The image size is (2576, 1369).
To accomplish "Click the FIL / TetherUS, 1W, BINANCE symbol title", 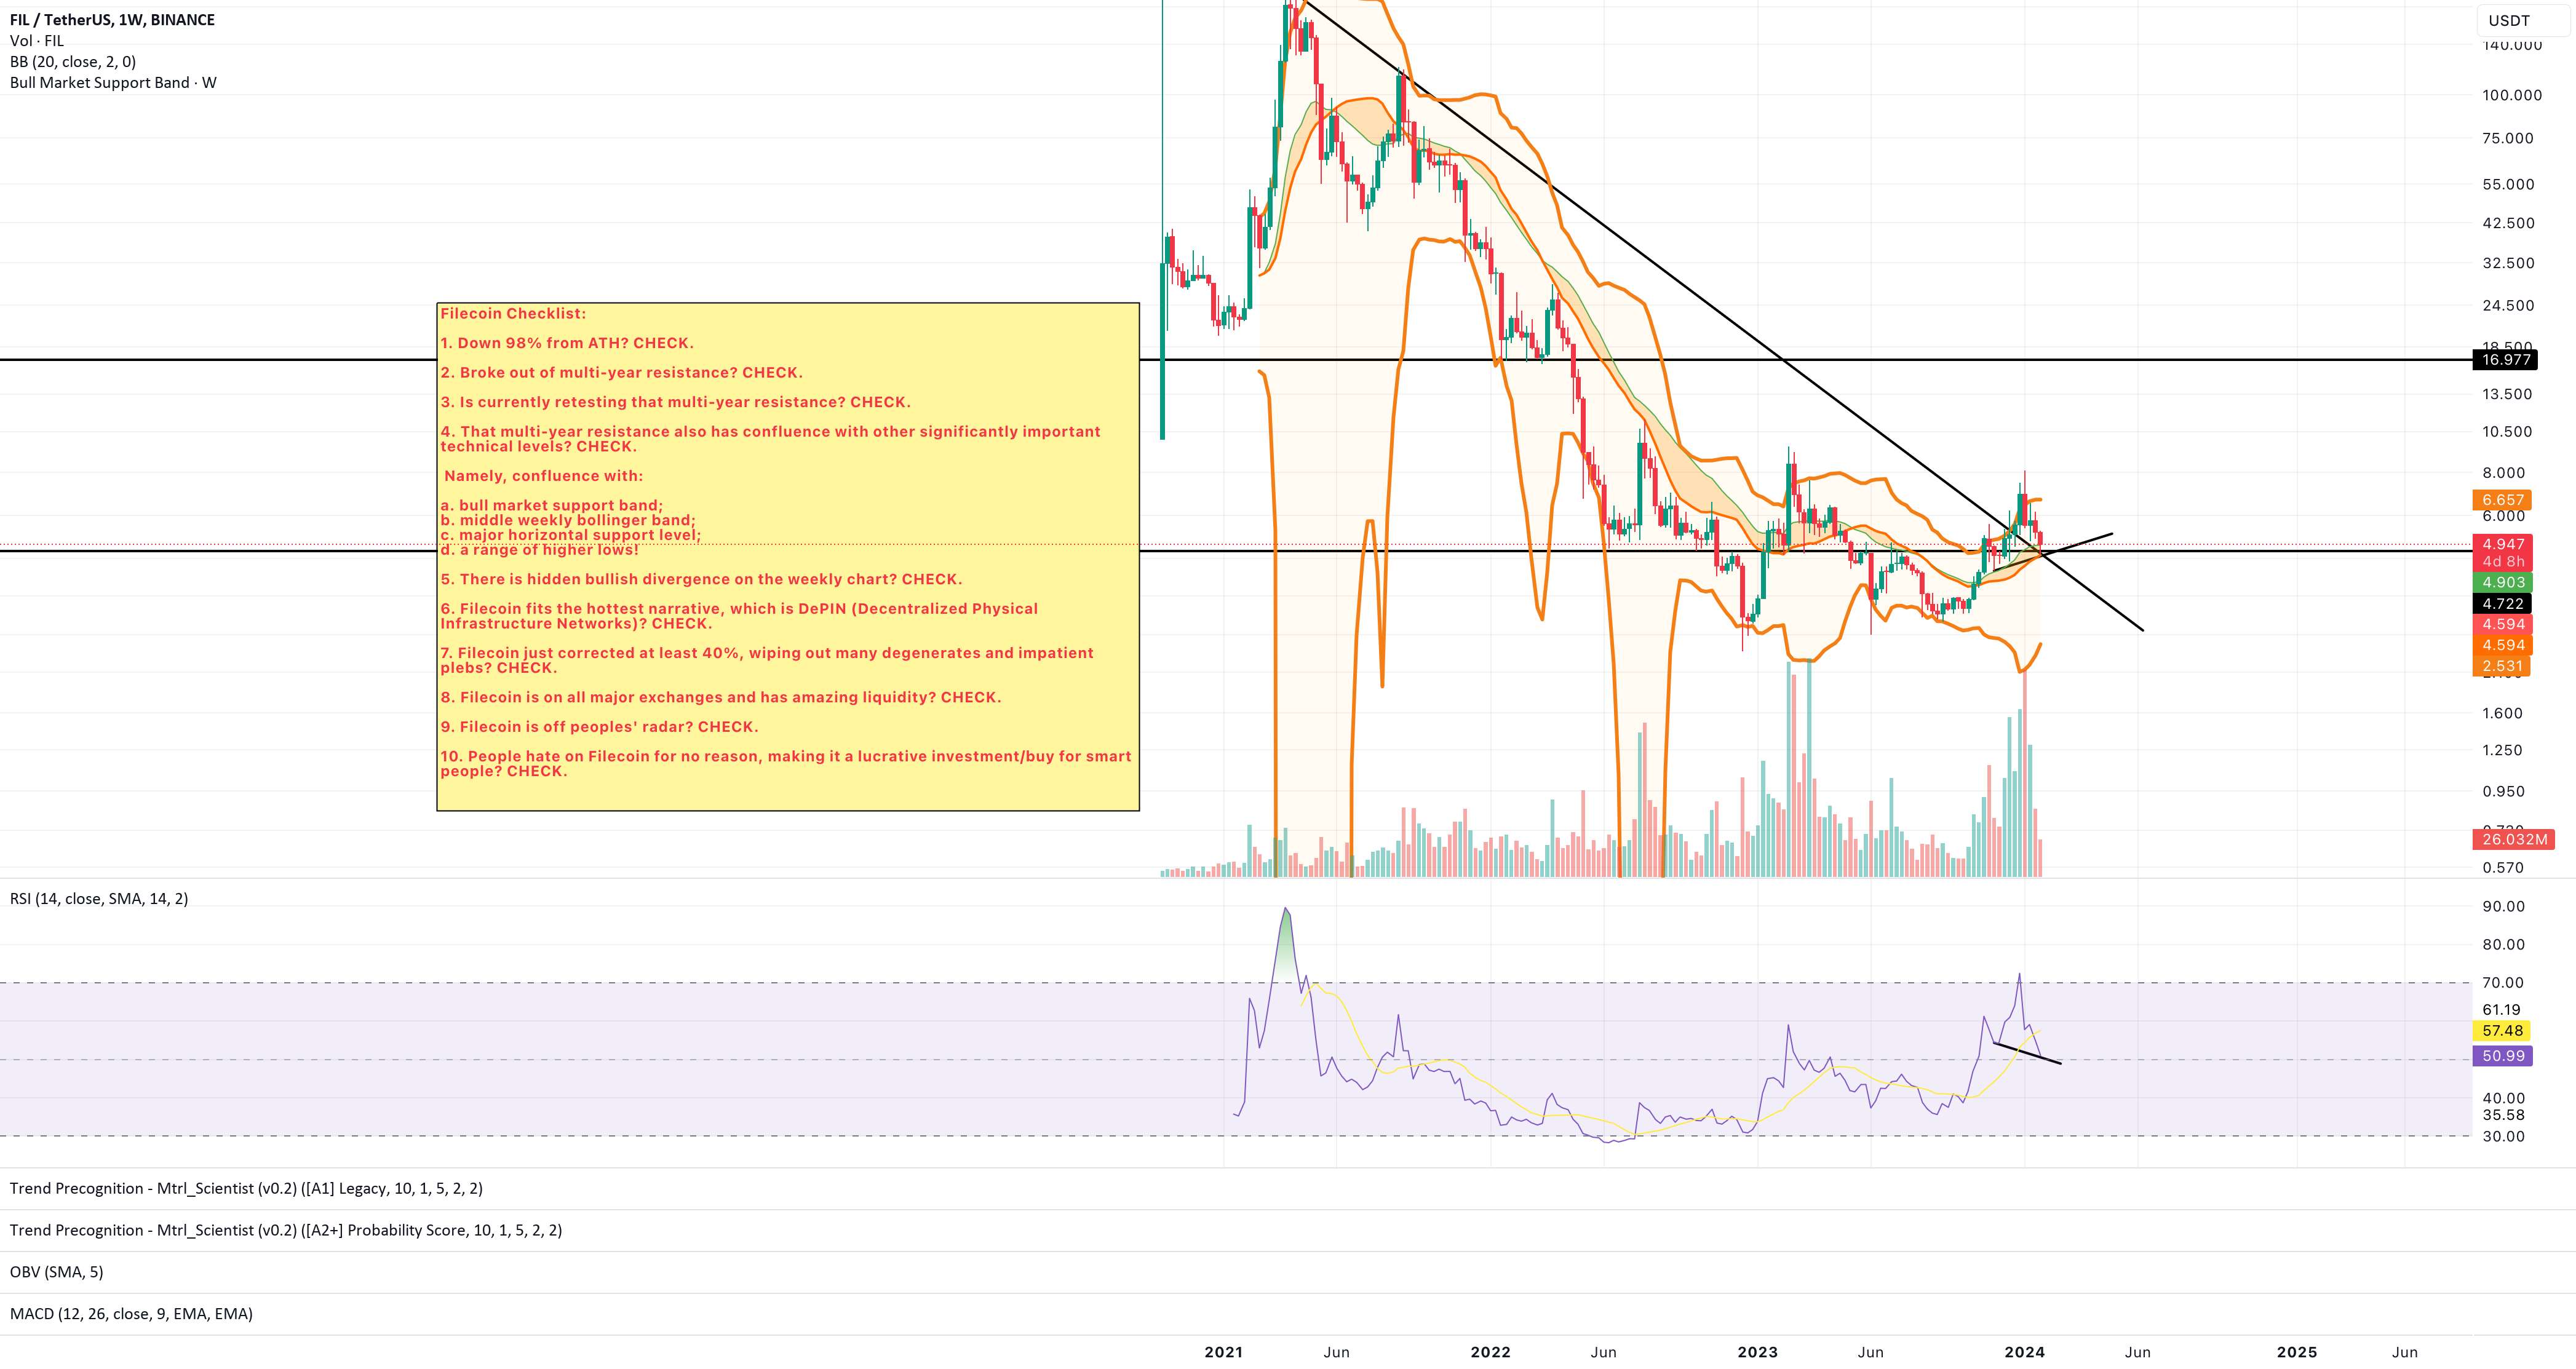I will [x=112, y=20].
